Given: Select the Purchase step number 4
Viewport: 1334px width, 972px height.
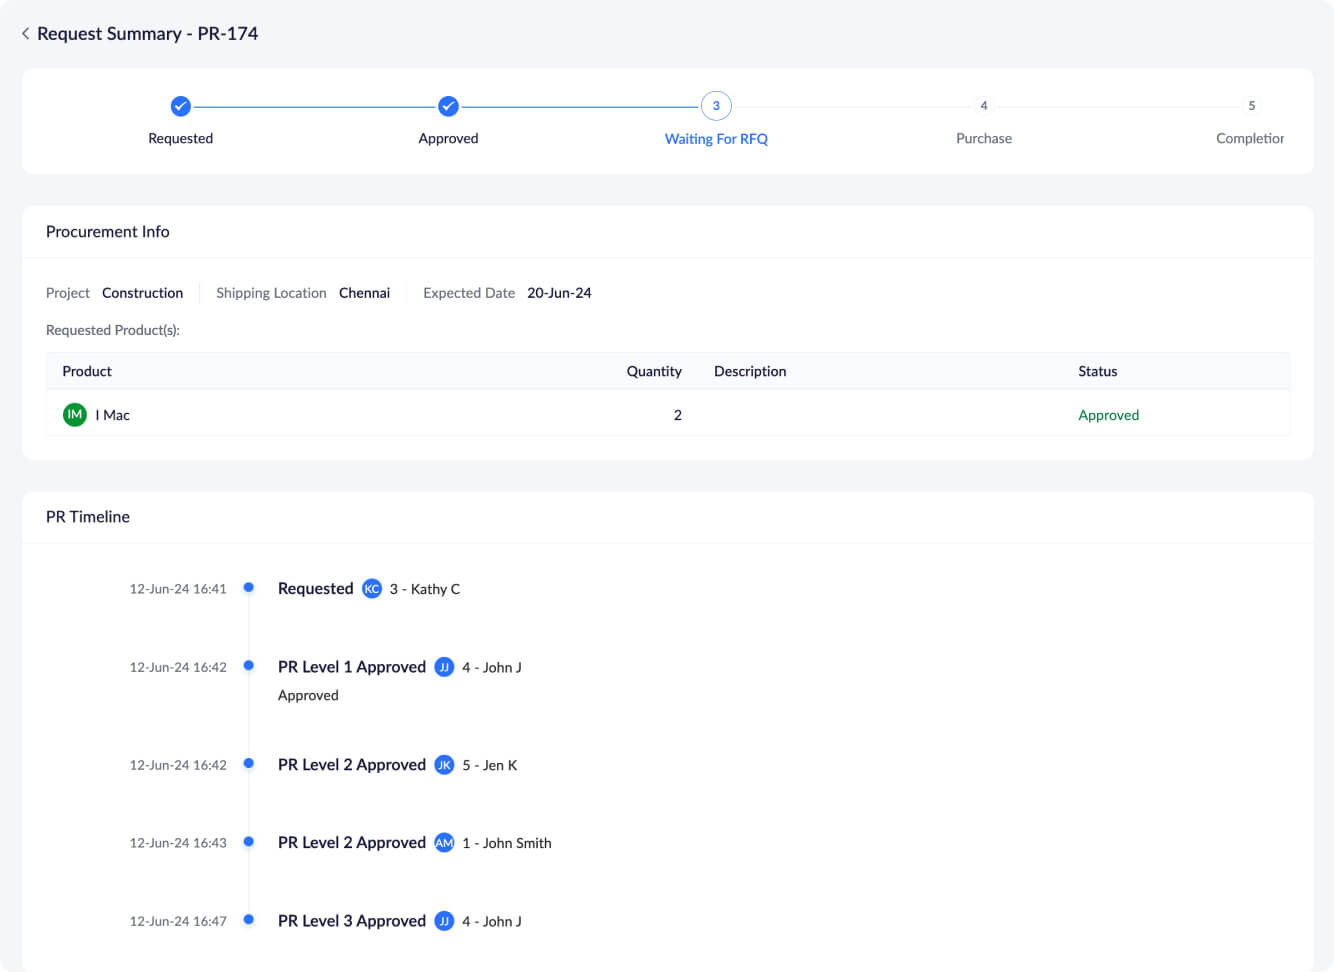Looking at the screenshot, I should [984, 106].
